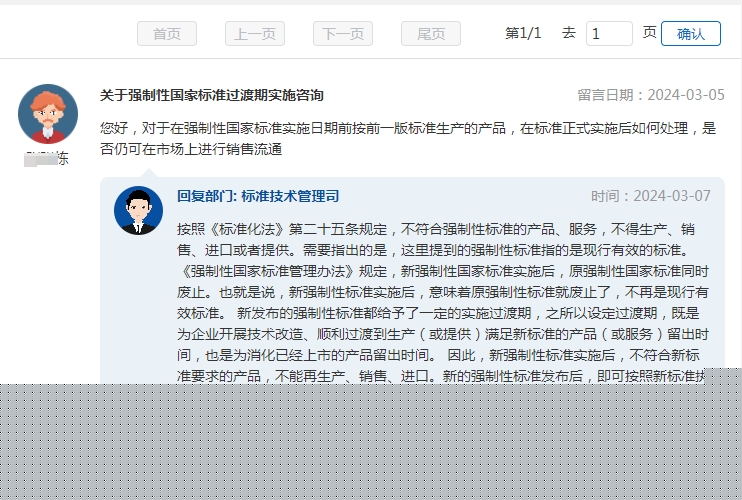Open the title 关于强制性国家标准过渡期实施咨询
This screenshot has width=742, height=500.
[211, 95]
